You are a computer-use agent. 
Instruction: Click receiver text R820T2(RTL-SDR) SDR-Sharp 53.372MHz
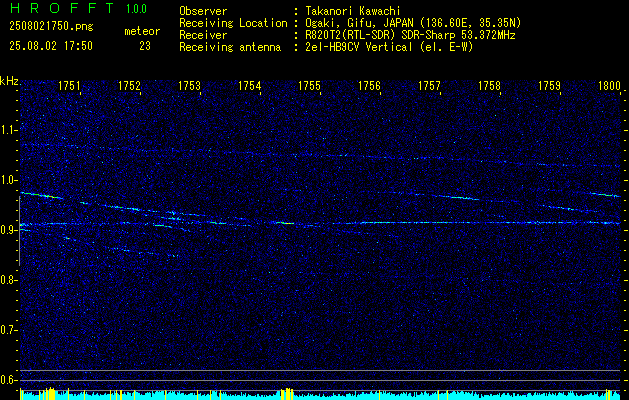410,35
